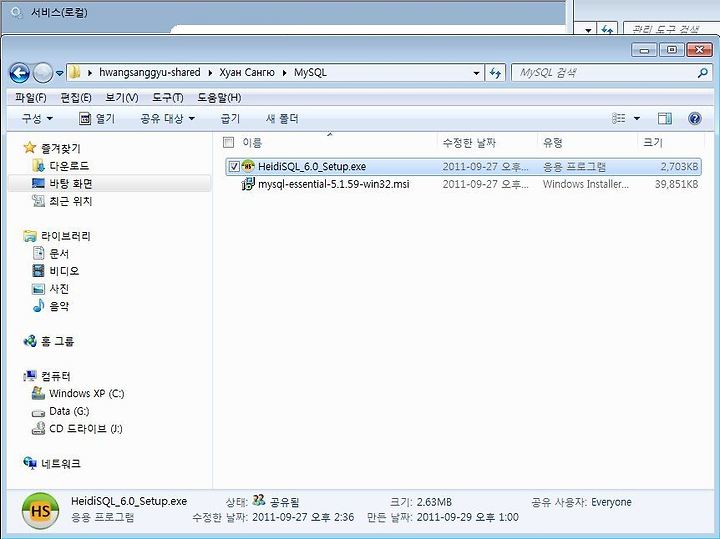Click the HeidiSQL file icon in list
Viewport: 720px width, 539px height.
click(248, 166)
